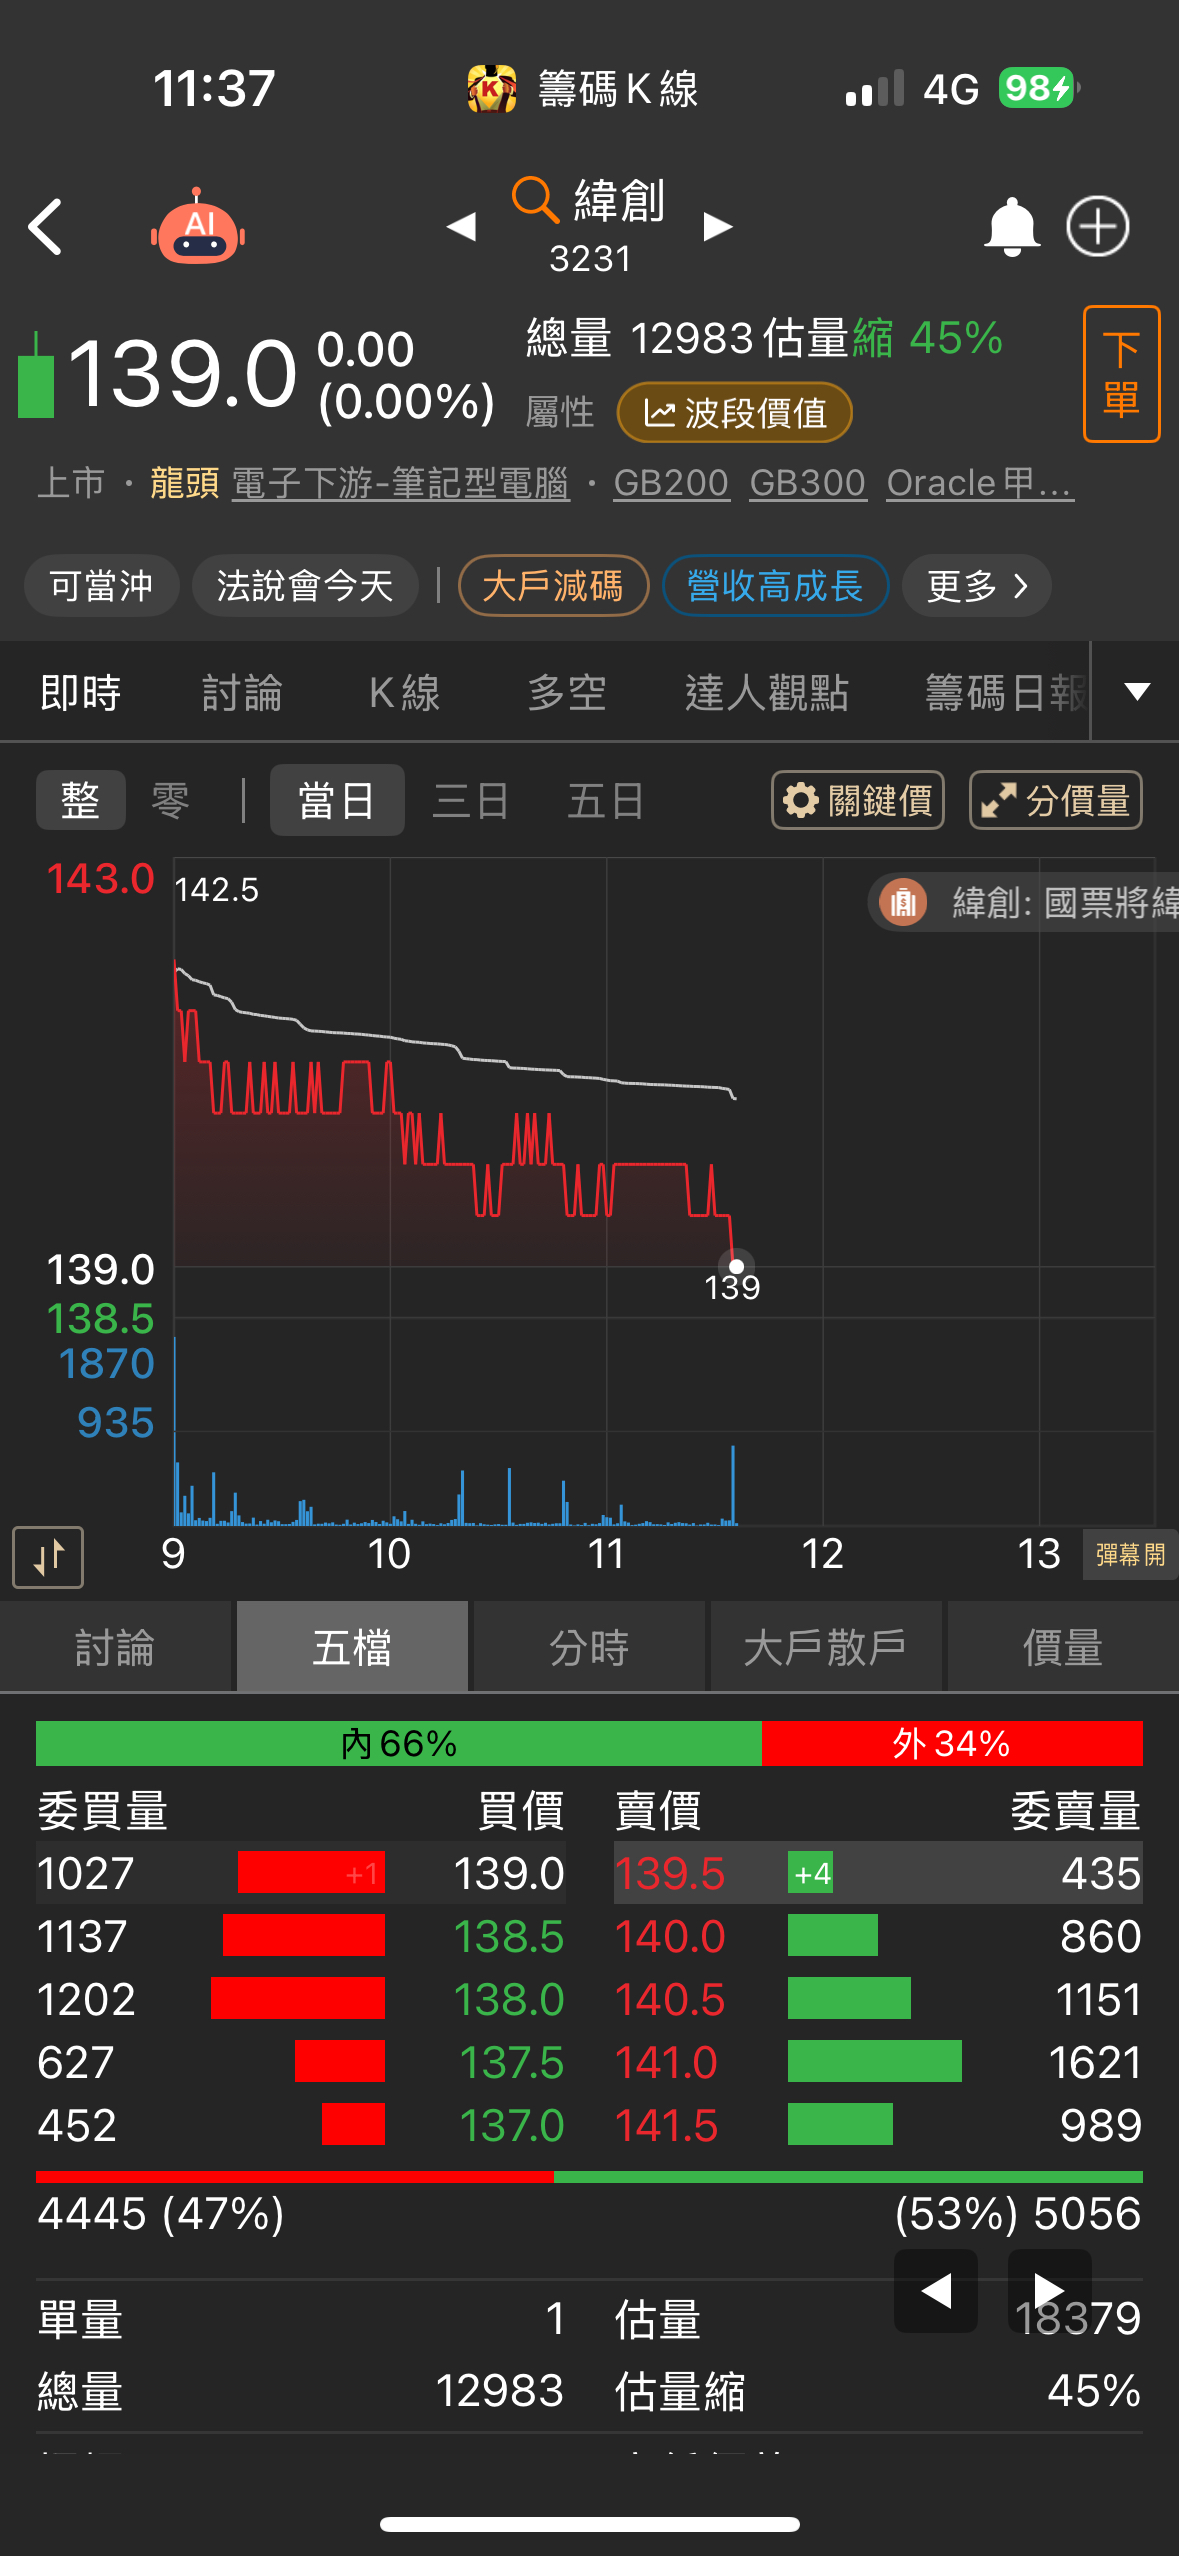Add stock to watchlist with plus icon
The width and height of the screenshot is (1179, 2556).
click(x=1098, y=226)
